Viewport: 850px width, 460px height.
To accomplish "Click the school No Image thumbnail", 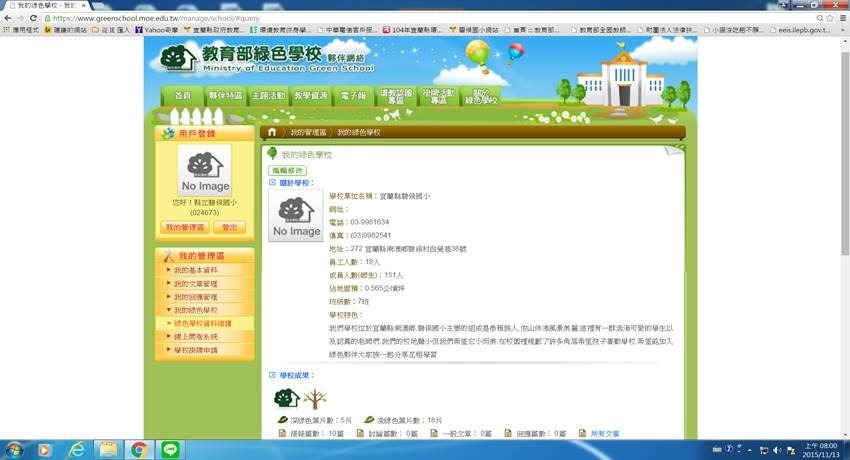I will (296, 215).
